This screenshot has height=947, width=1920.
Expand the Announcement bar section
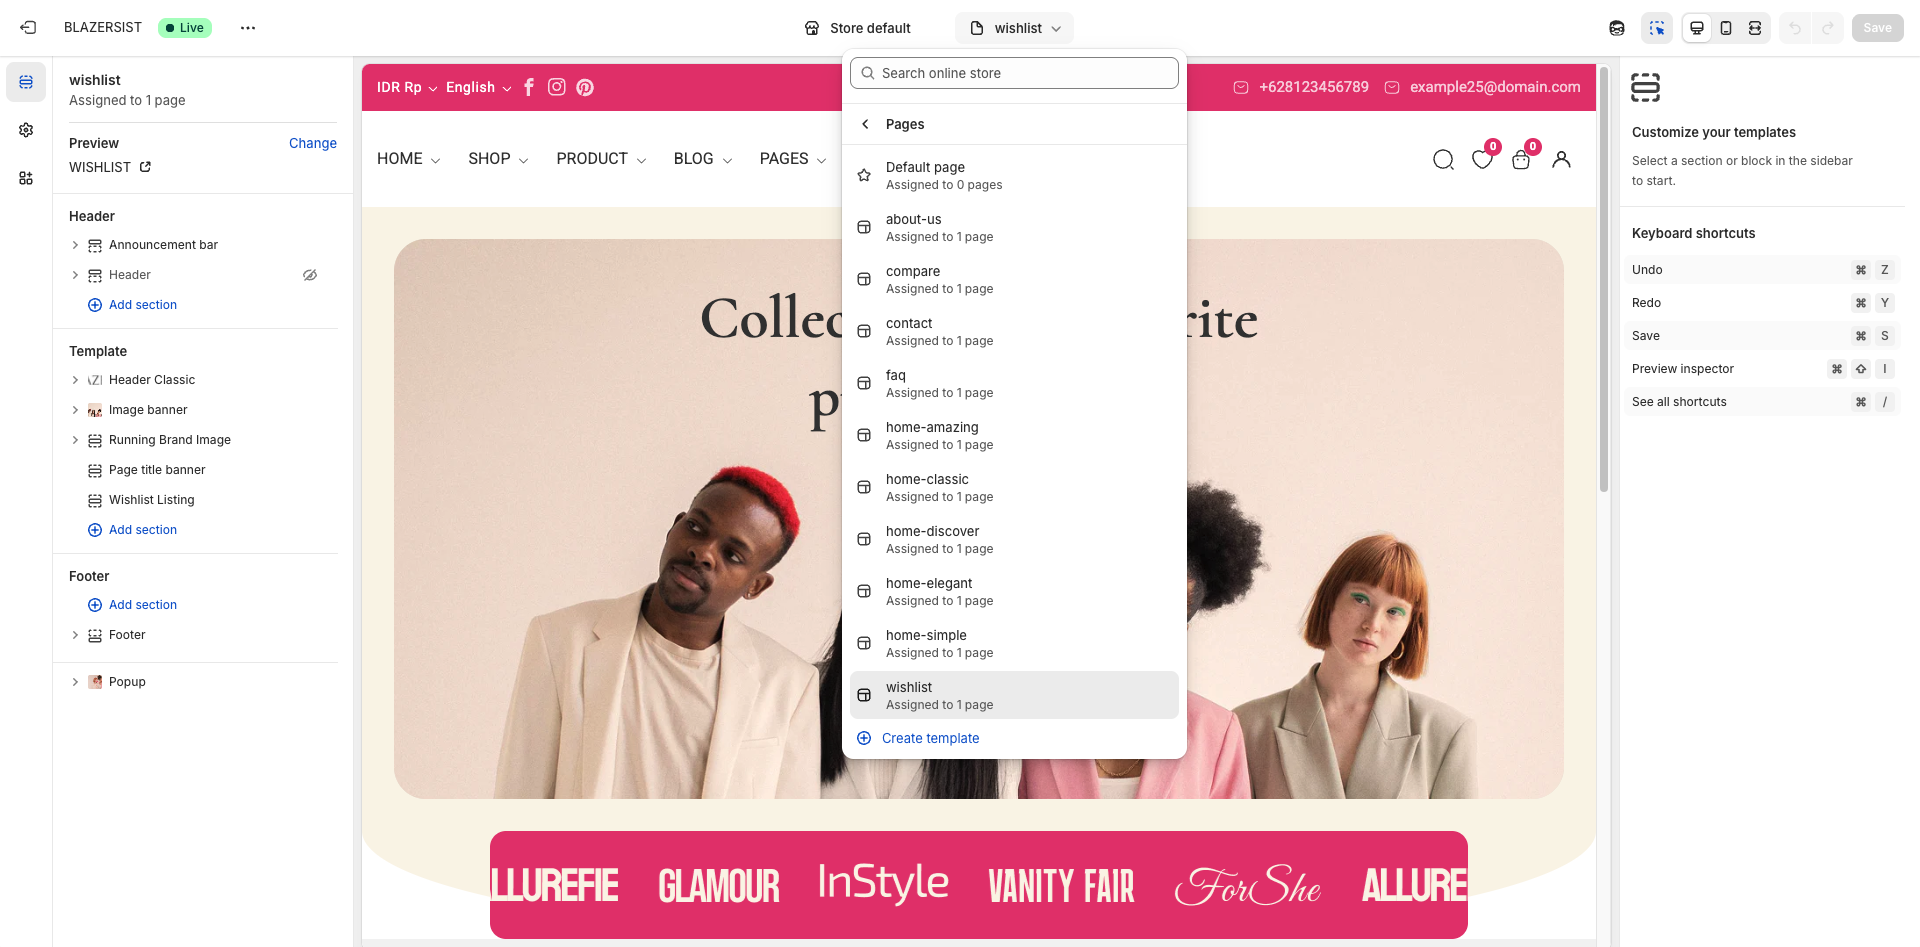[x=75, y=245]
